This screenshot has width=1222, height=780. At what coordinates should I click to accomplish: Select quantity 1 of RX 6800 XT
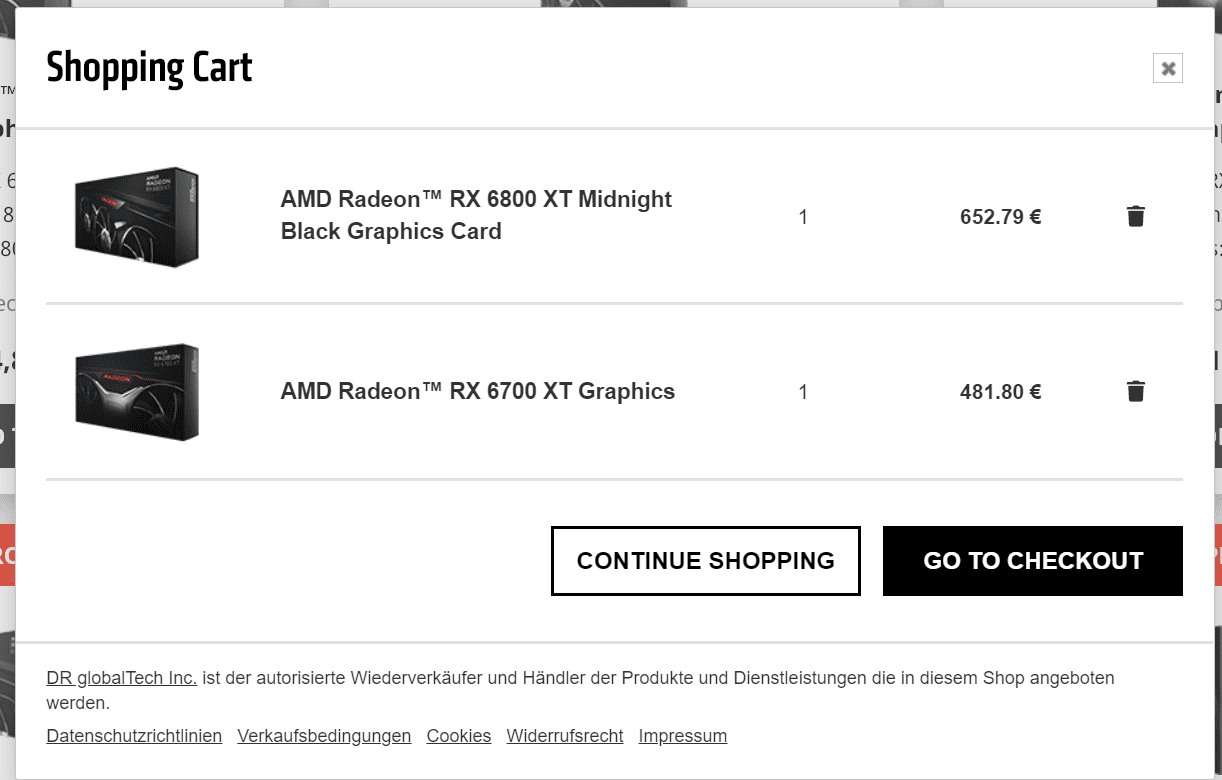(x=803, y=217)
